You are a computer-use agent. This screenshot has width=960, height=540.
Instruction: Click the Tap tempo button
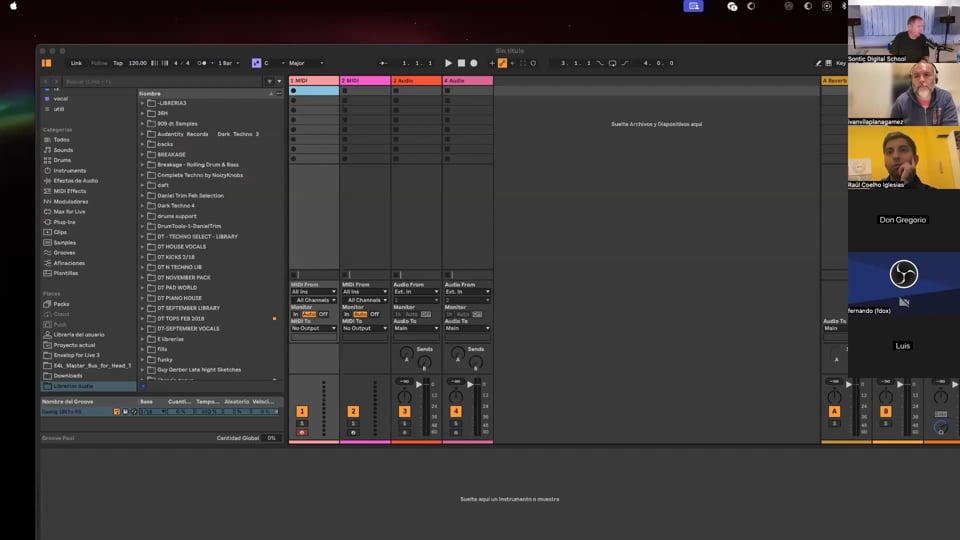(x=118, y=63)
